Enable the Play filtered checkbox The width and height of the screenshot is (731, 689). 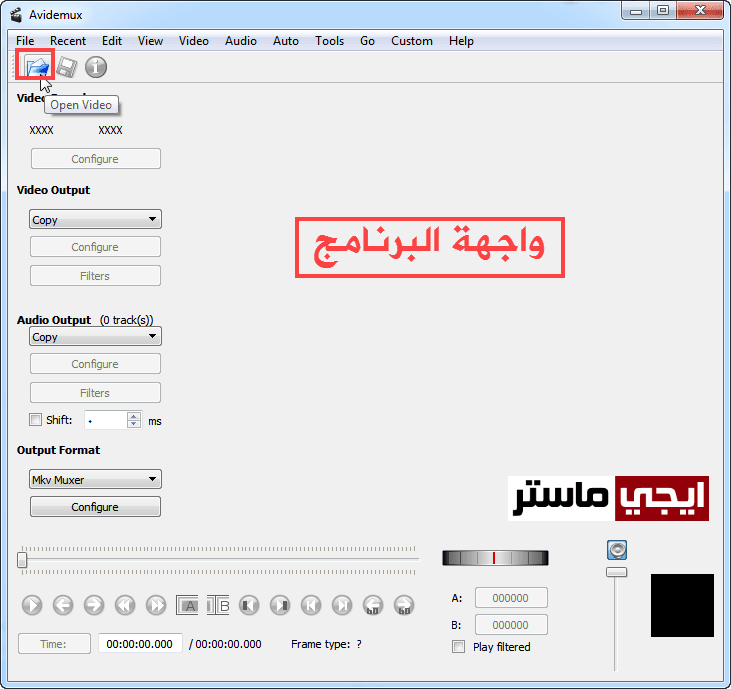tap(458, 647)
